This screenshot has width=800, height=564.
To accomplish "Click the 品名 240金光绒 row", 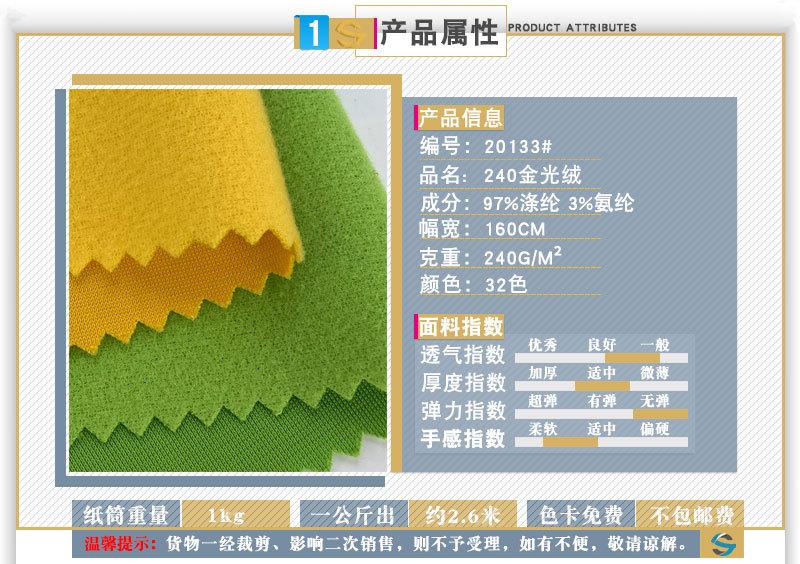I will click(499, 175).
